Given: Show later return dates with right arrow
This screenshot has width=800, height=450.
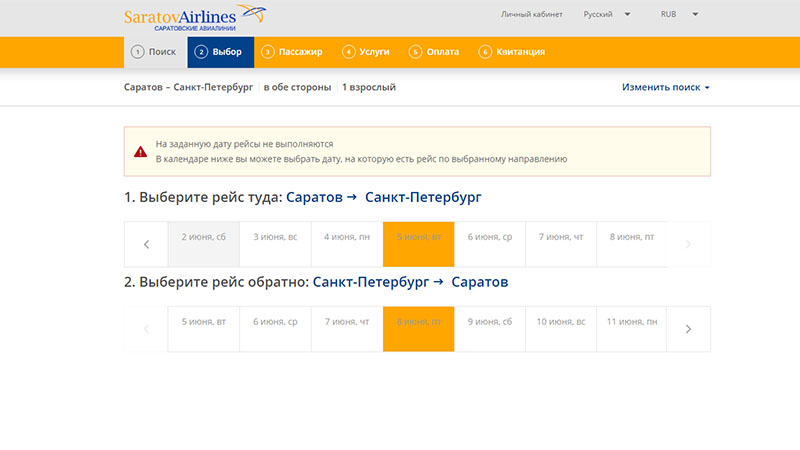Looking at the screenshot, I should click(688, 329).
